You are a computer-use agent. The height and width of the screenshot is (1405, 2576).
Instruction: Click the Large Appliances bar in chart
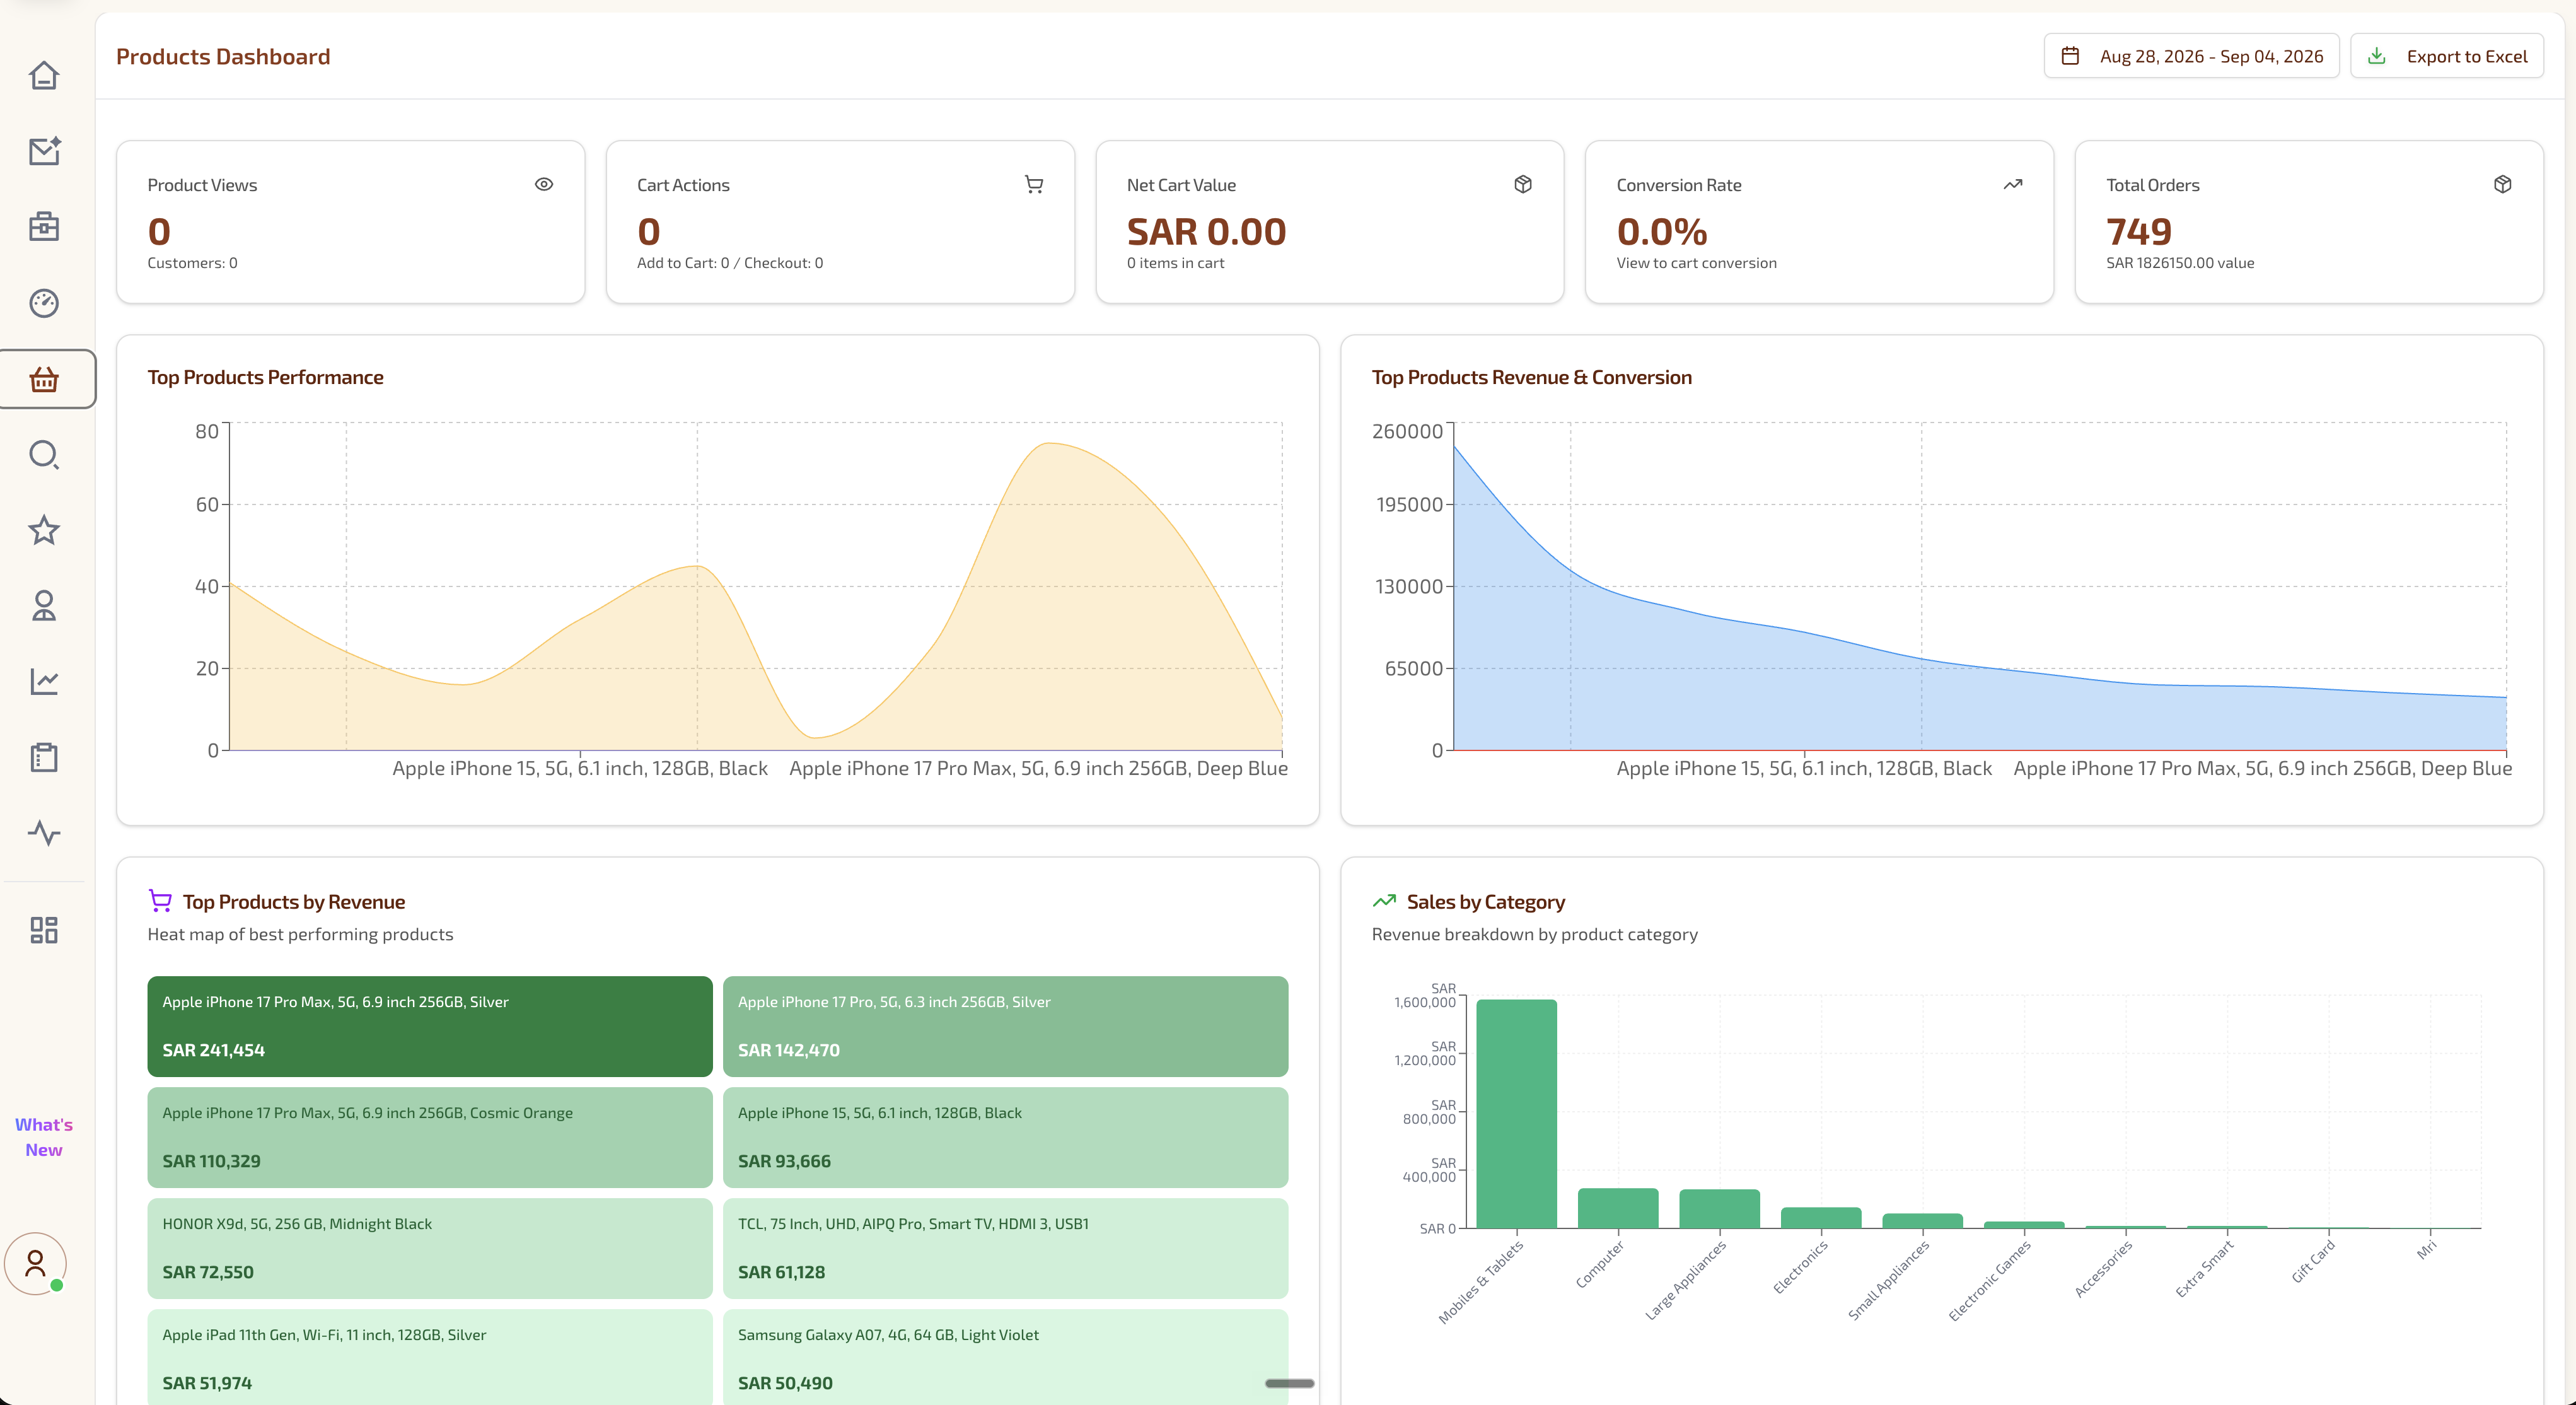(x=1719, y=1209)
